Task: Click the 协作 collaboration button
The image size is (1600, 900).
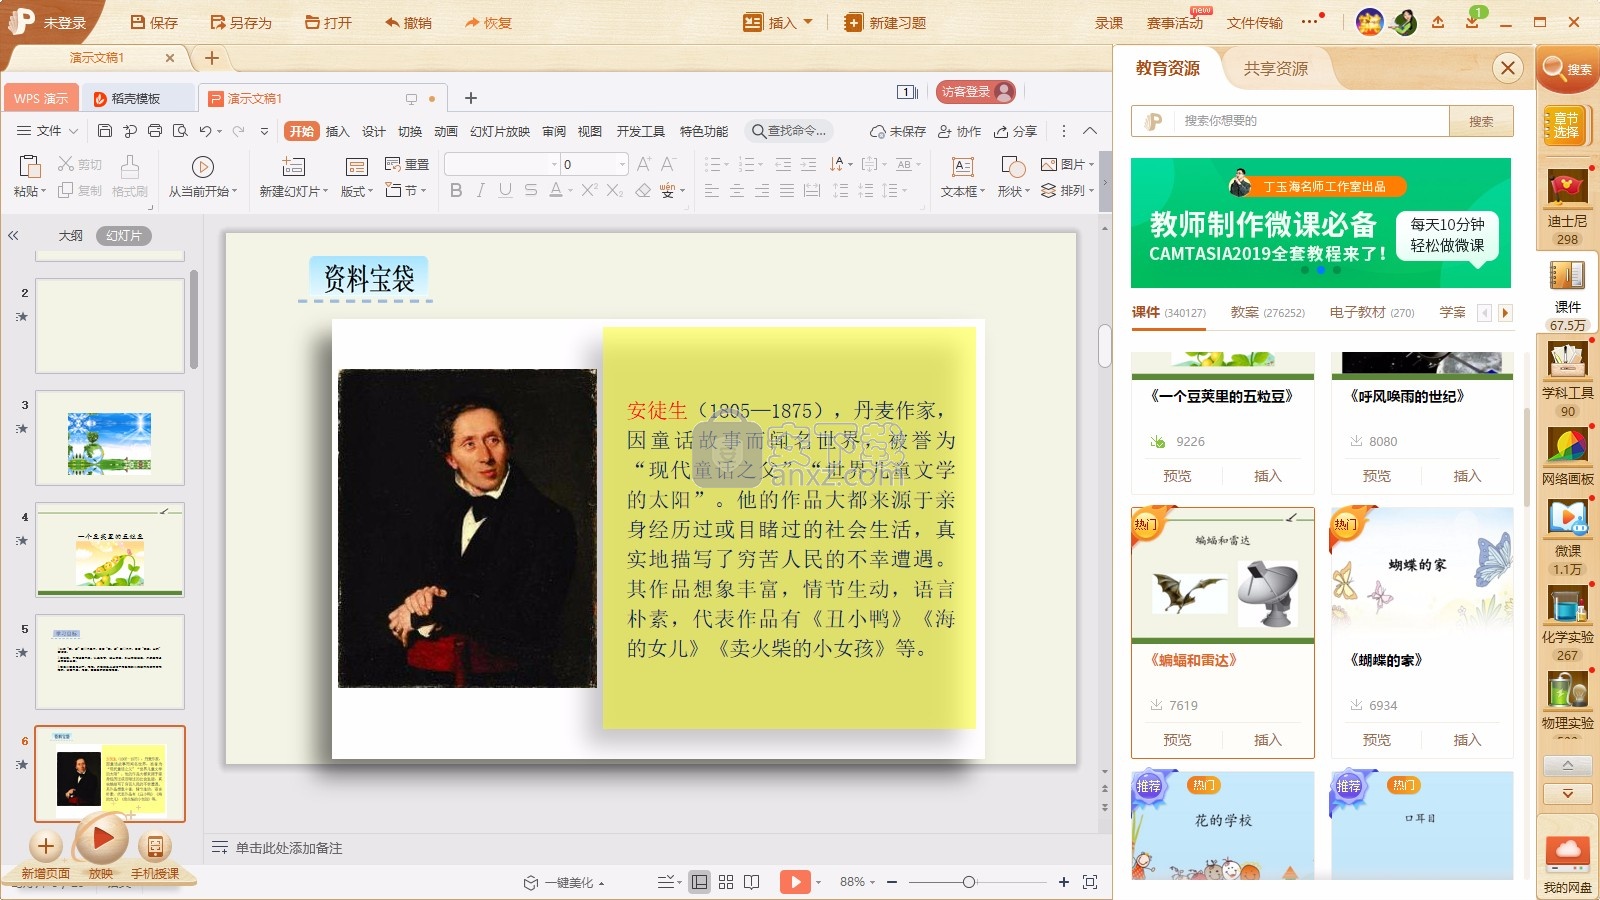Action: tap(959, 131)
